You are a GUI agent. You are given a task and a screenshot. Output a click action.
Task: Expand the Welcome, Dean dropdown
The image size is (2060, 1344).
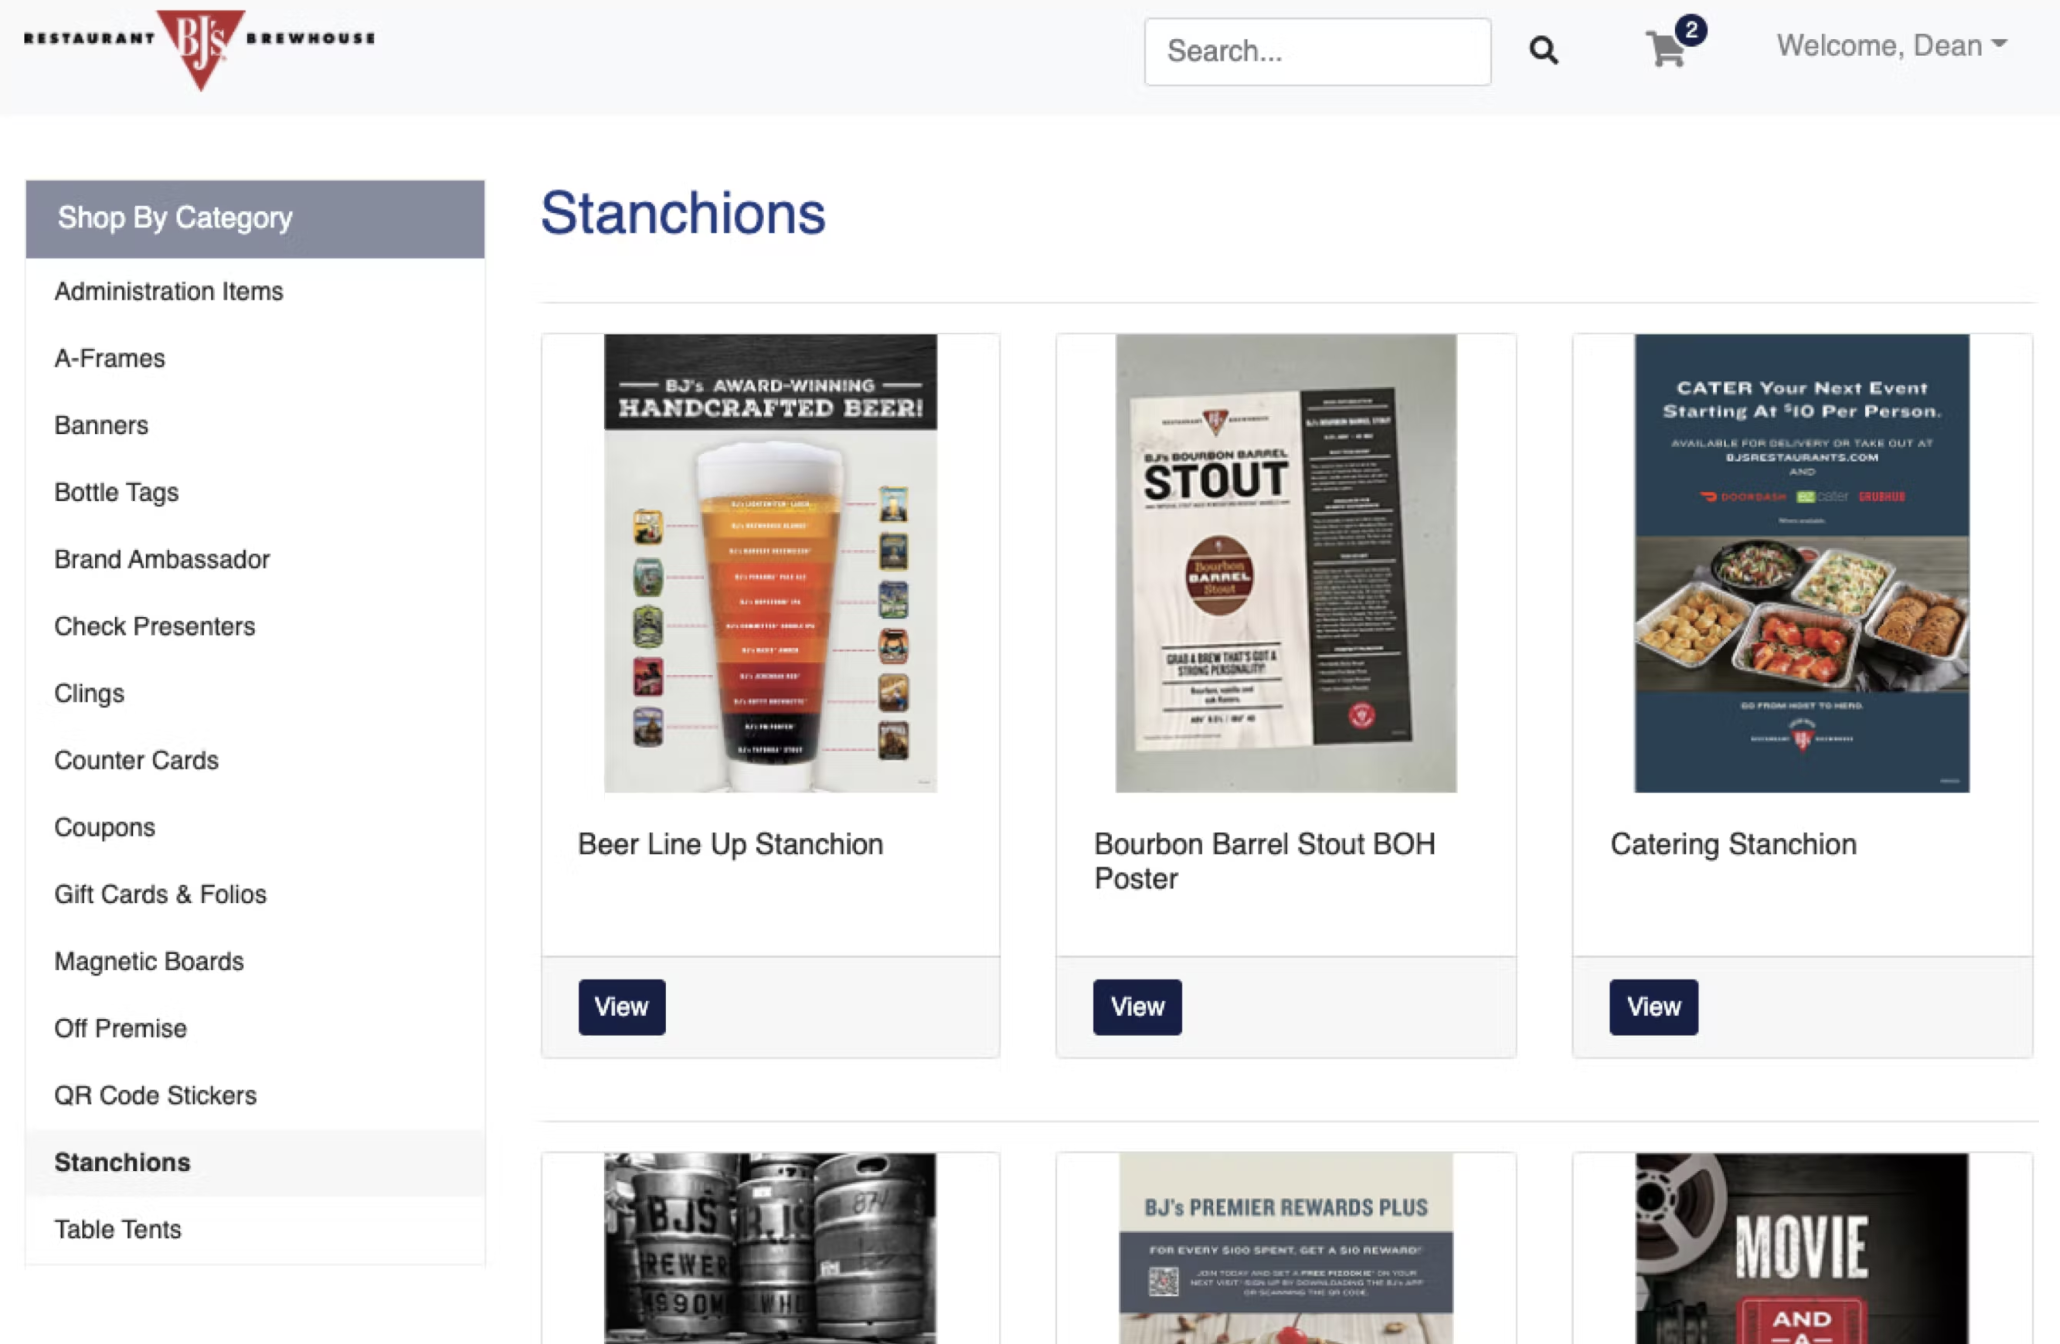click(1891, 46)
